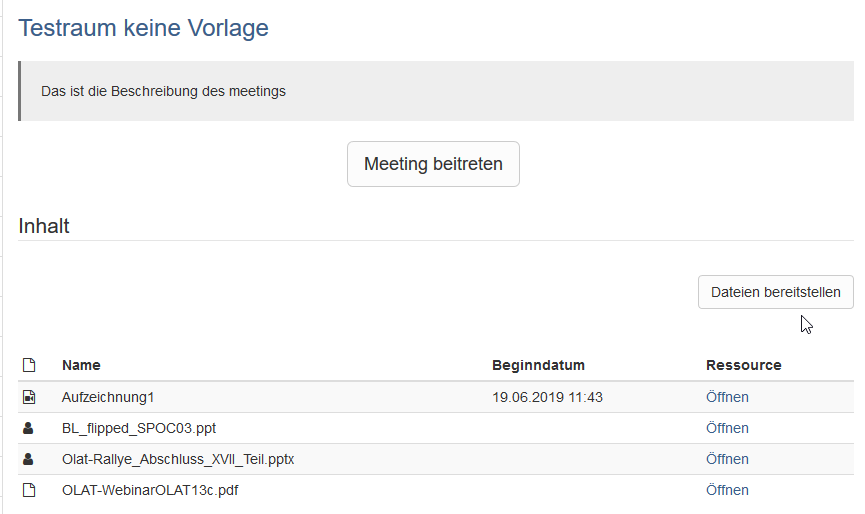Click the 19.06.2019 11:43 start date cell
Image resolution: width=865 pixels, height=514 pixels.
[x=547, y=398]
